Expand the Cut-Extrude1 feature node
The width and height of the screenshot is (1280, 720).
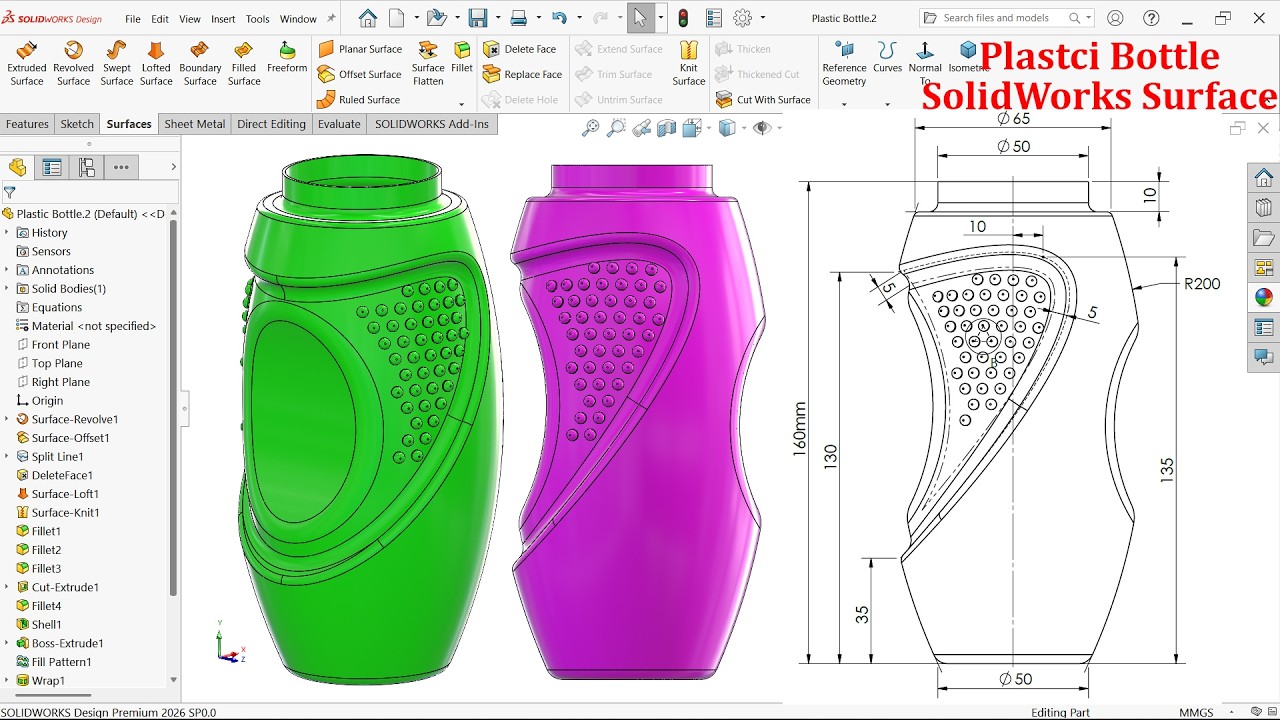tap(7, 588)
